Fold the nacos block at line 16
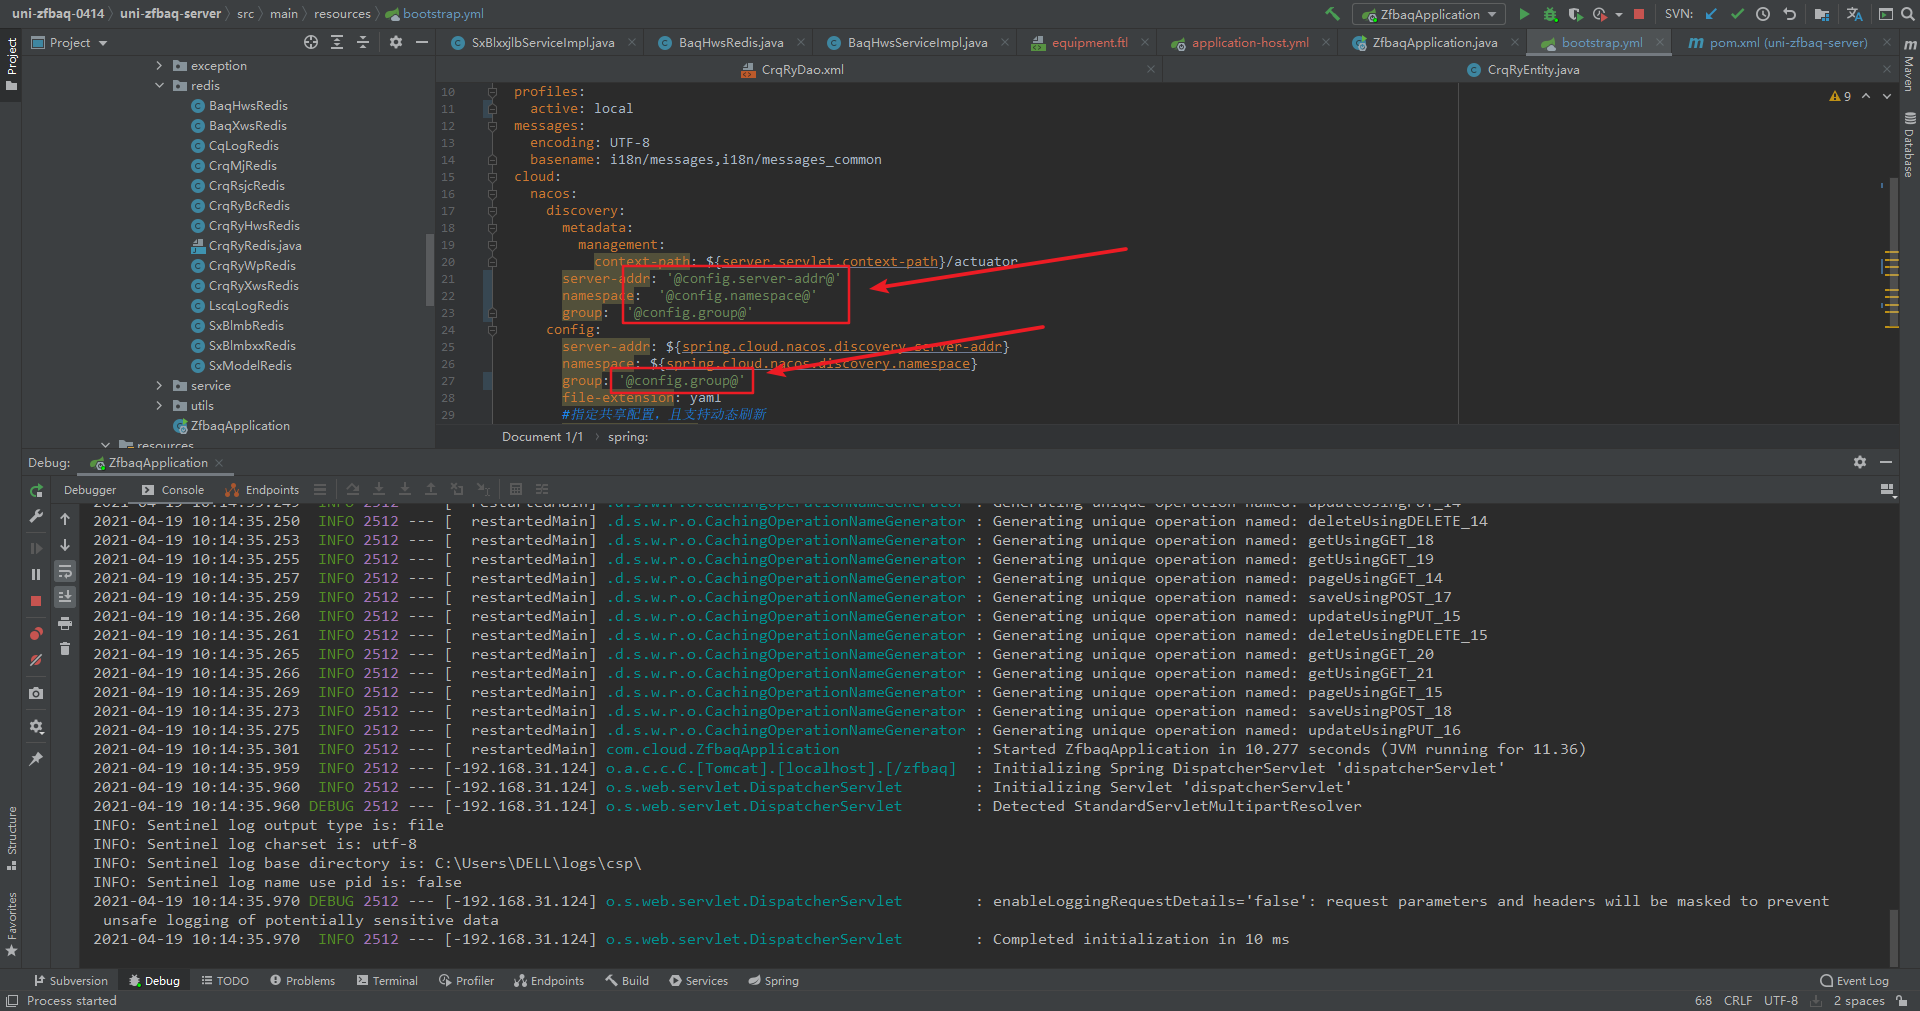The width and height of the screenshot is (1920, 1011). tap(492, 194)
